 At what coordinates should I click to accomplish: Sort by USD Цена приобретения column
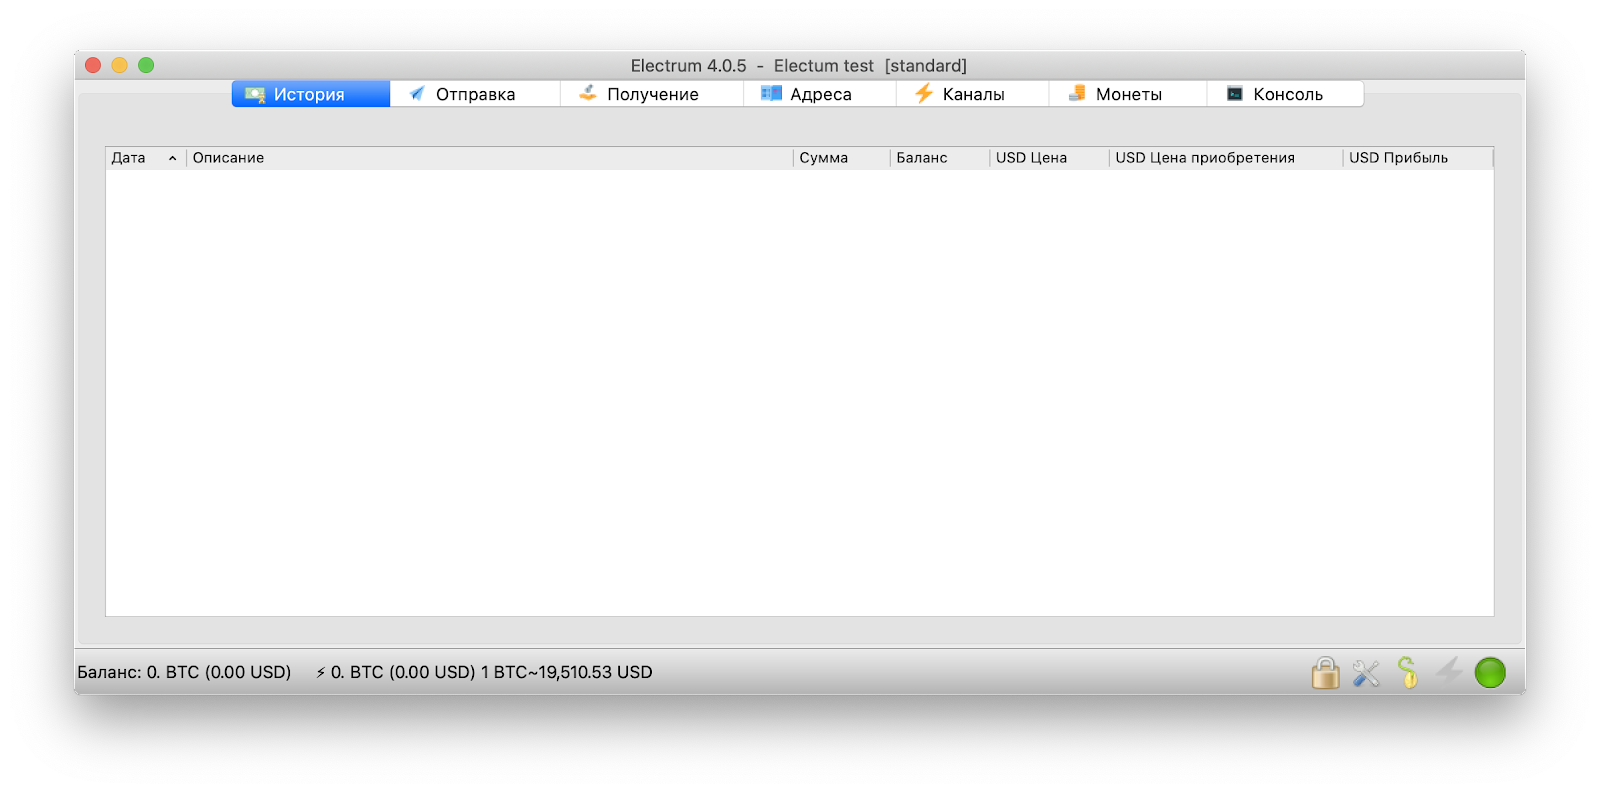1205,158
